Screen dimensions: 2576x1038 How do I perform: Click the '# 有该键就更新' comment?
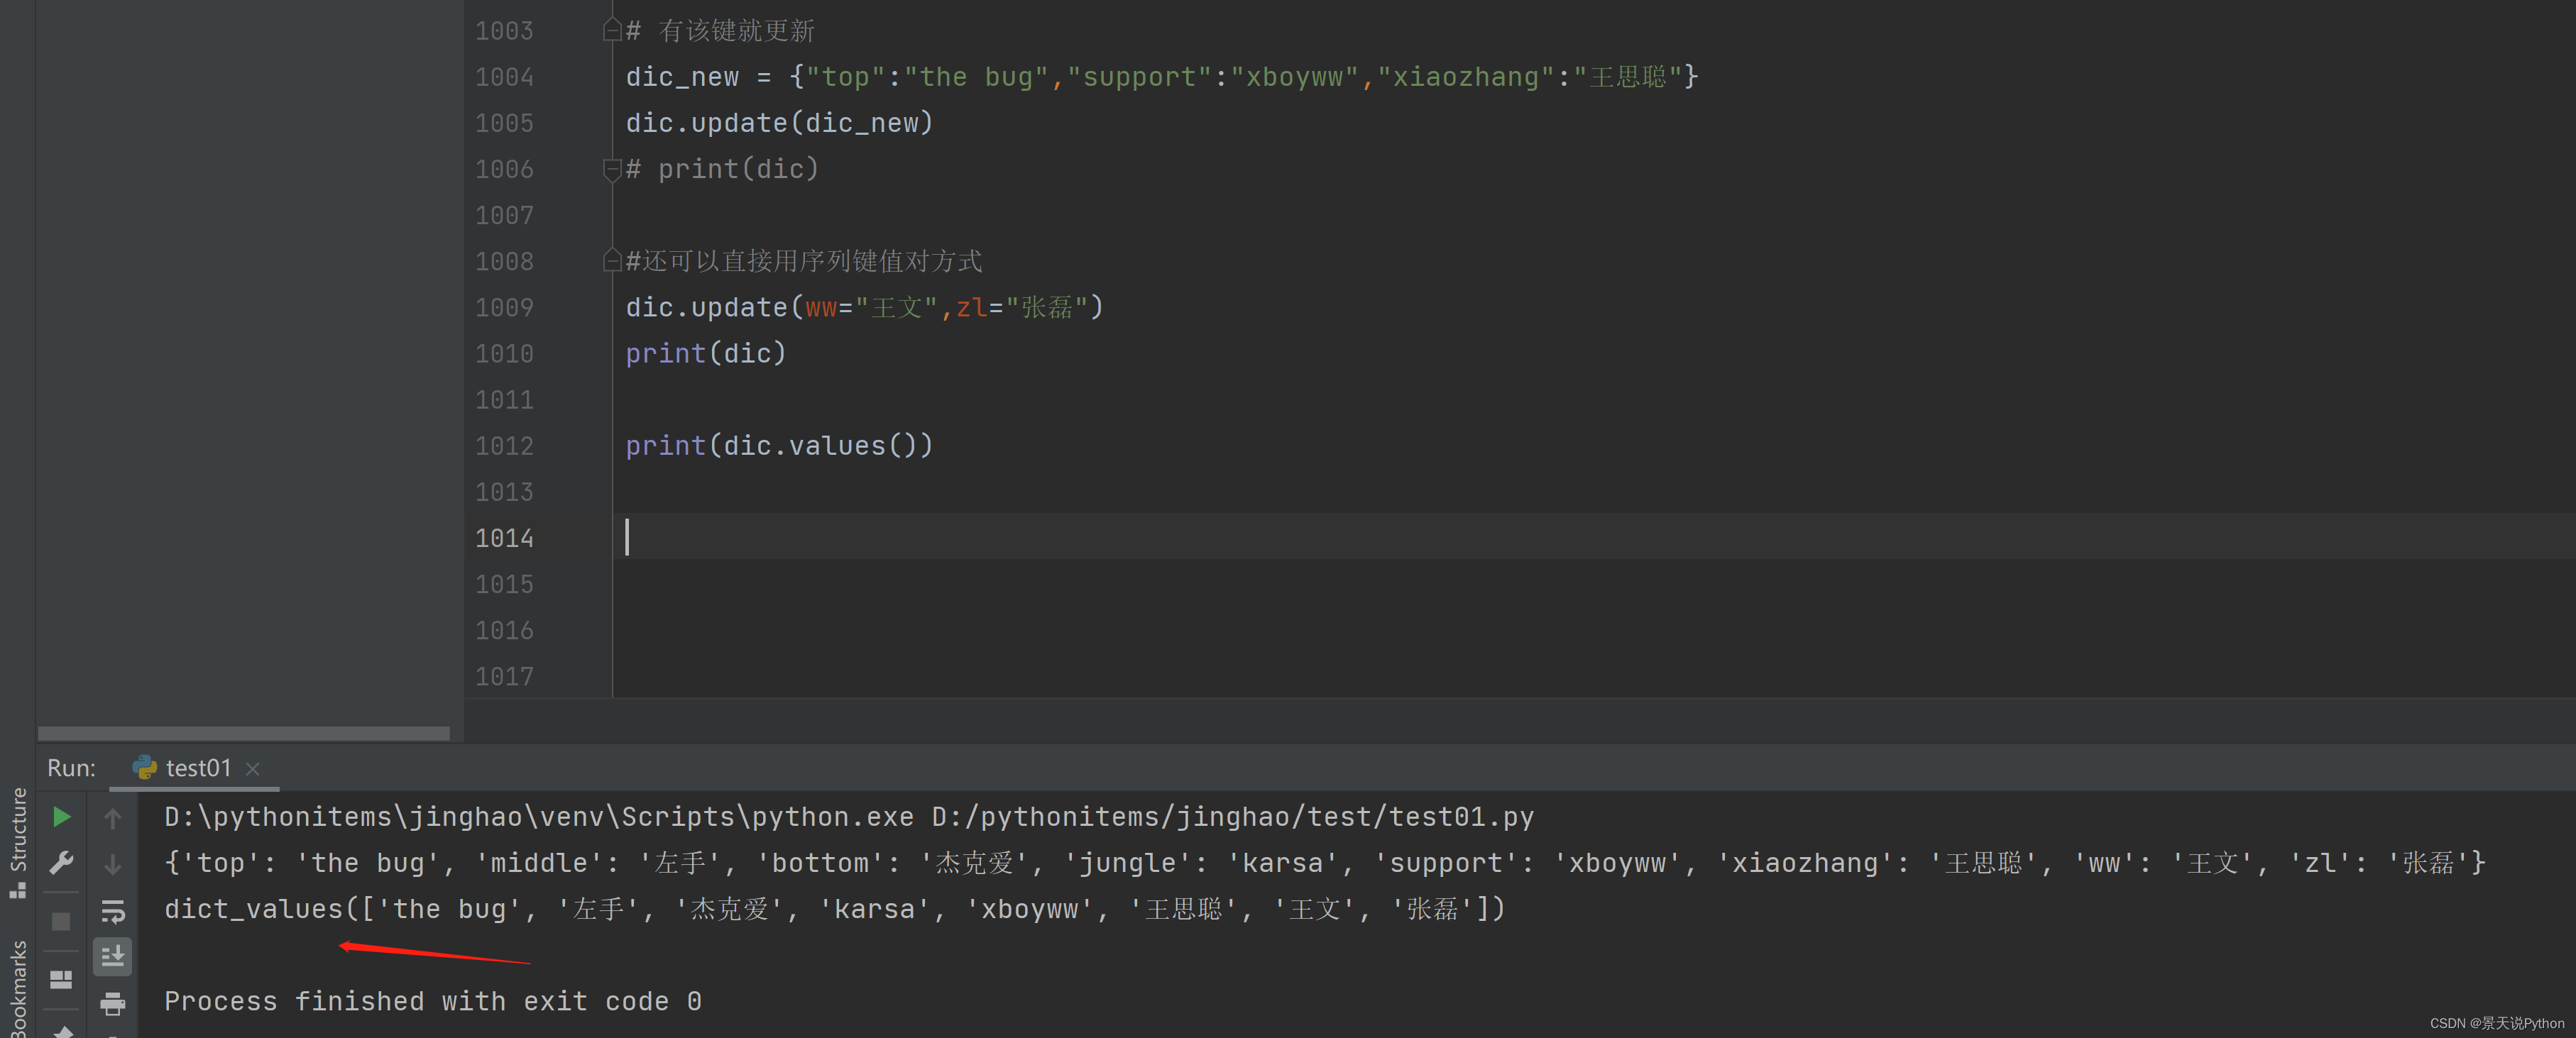(720, 31)
